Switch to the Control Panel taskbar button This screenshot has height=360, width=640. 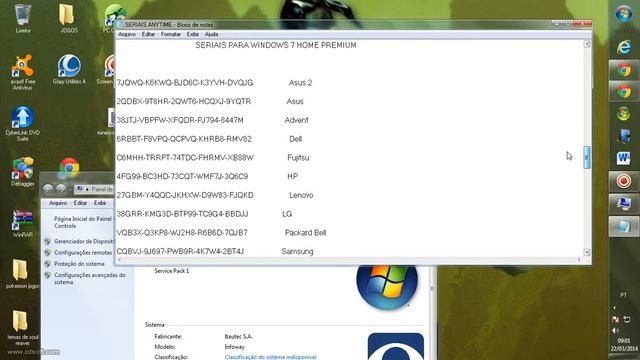(624, 203)
